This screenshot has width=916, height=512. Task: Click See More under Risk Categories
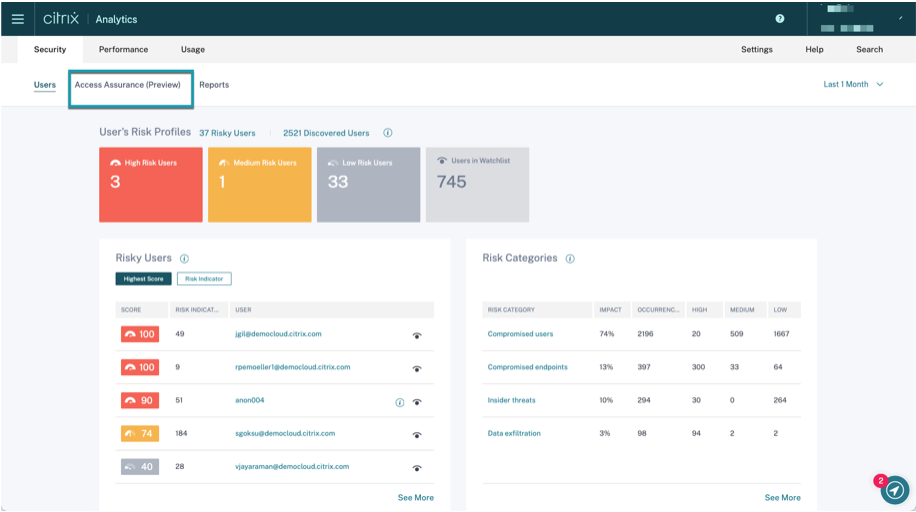[x=782, y=497]
